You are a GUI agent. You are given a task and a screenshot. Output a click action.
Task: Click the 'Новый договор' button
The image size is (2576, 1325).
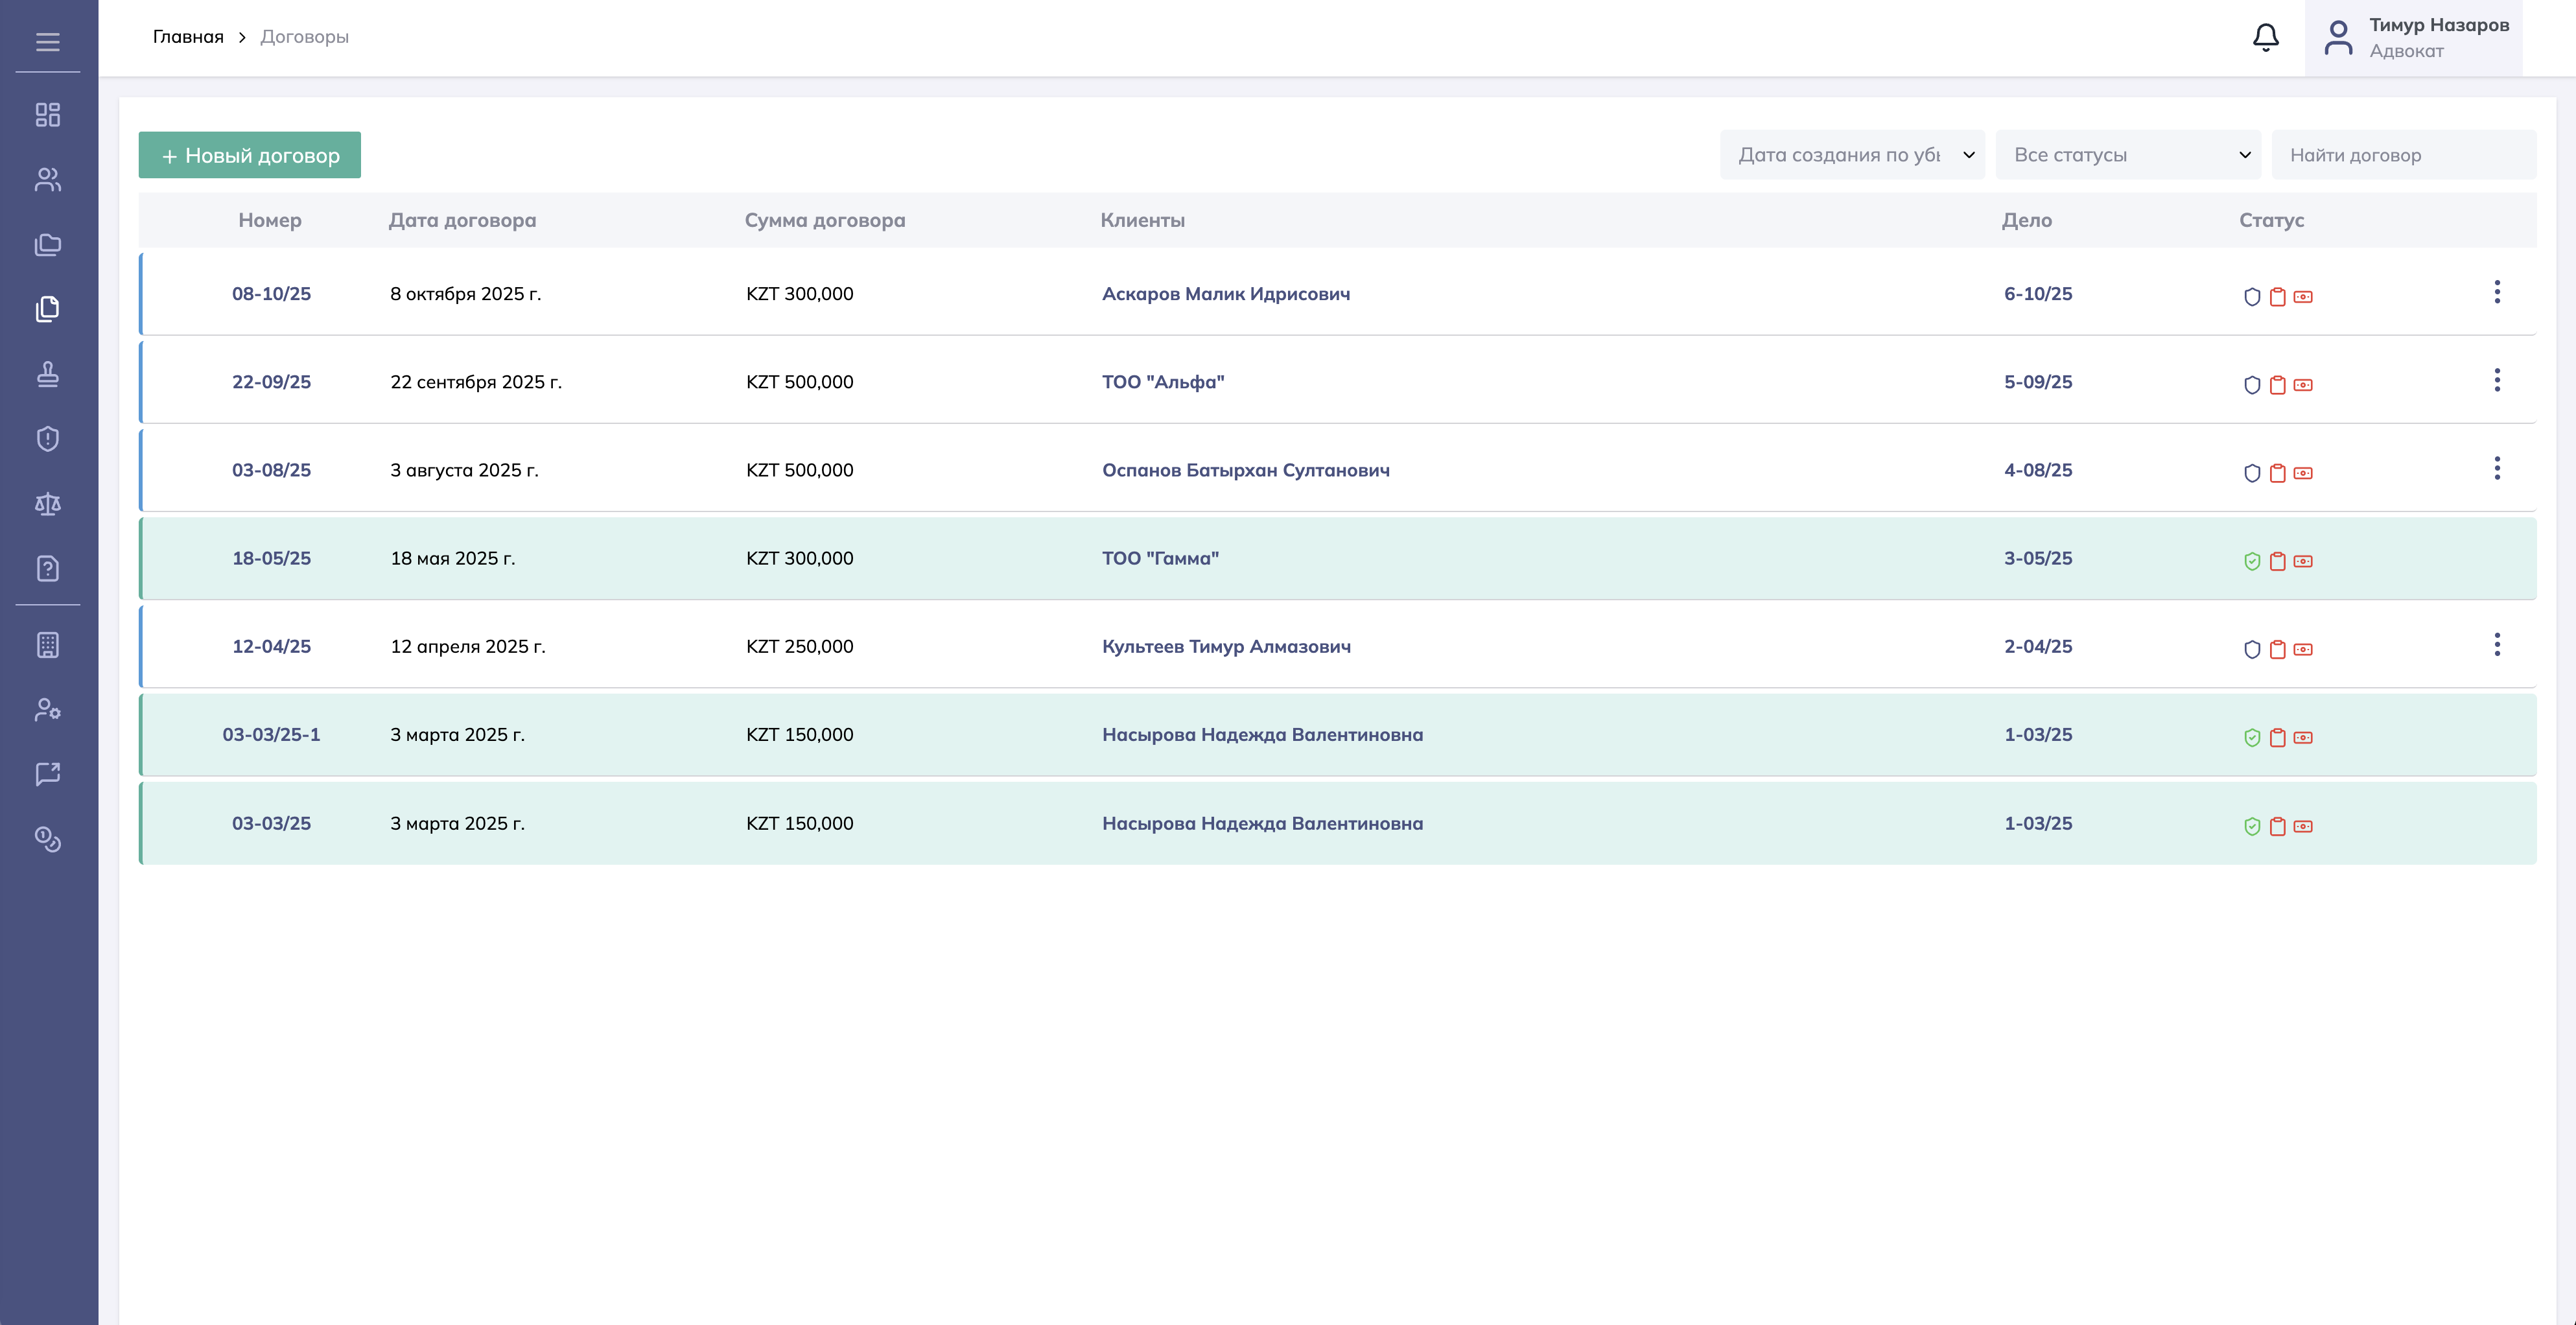pyautogui.click(x=249, y=155)
